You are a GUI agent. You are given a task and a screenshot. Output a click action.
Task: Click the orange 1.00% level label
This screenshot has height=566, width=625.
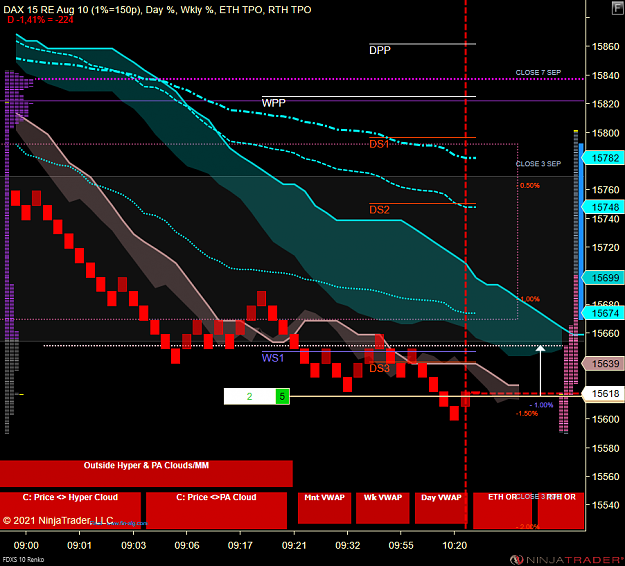point(530,299)
